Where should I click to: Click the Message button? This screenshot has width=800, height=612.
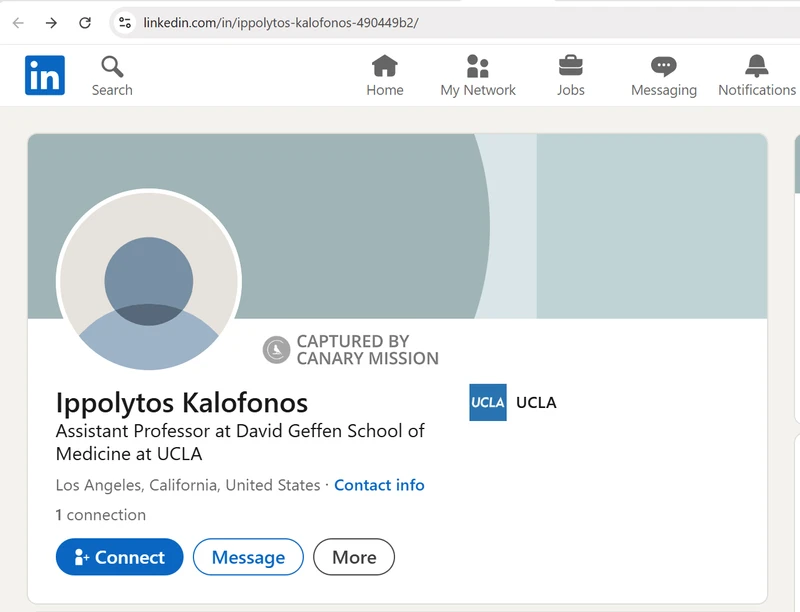(248, 557)
